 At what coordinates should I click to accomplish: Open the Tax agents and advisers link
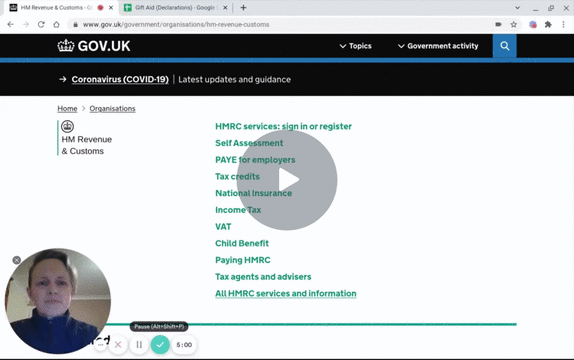263,277
